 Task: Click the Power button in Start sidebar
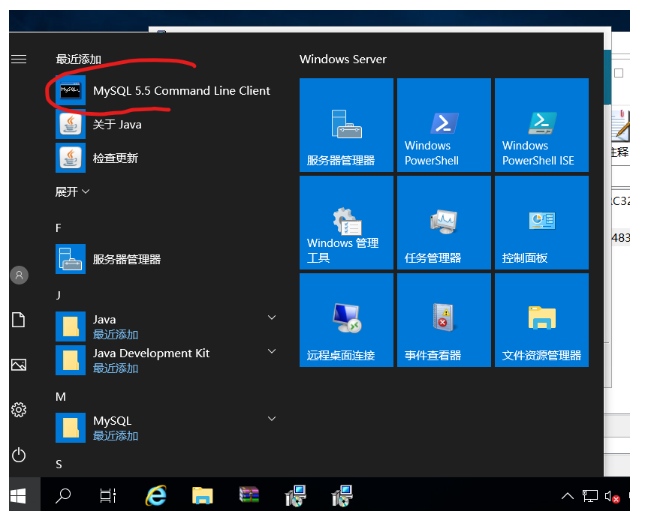click(x=19, y=455)
